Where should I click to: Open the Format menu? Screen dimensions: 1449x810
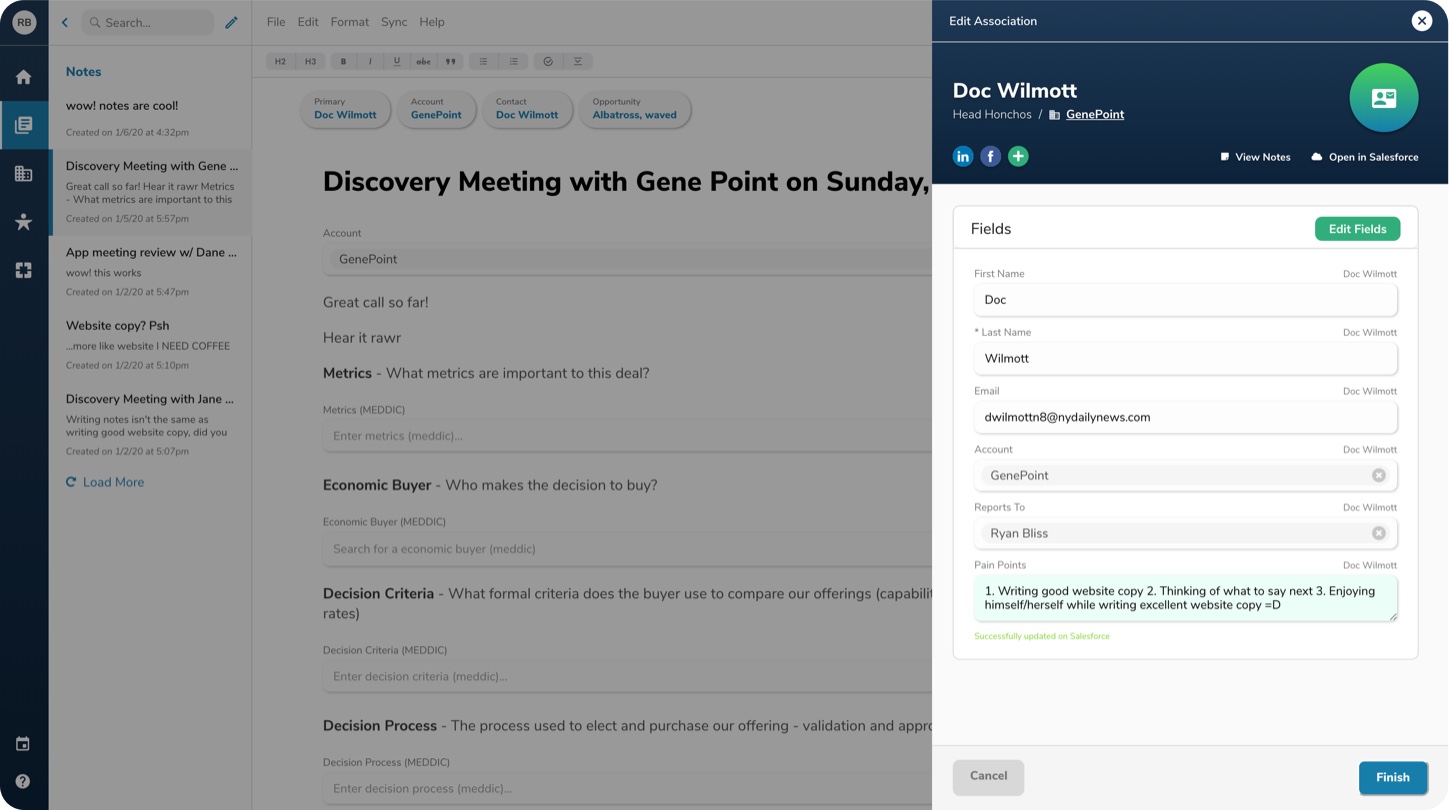coord(350,22)
